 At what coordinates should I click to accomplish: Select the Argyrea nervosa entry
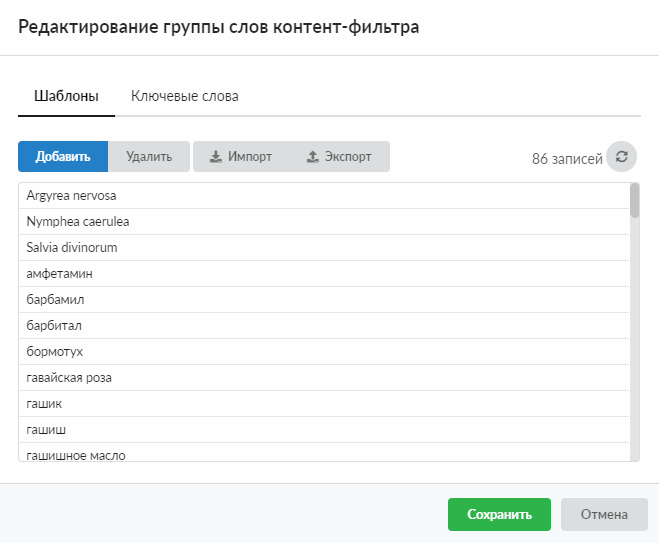[71, 196]
